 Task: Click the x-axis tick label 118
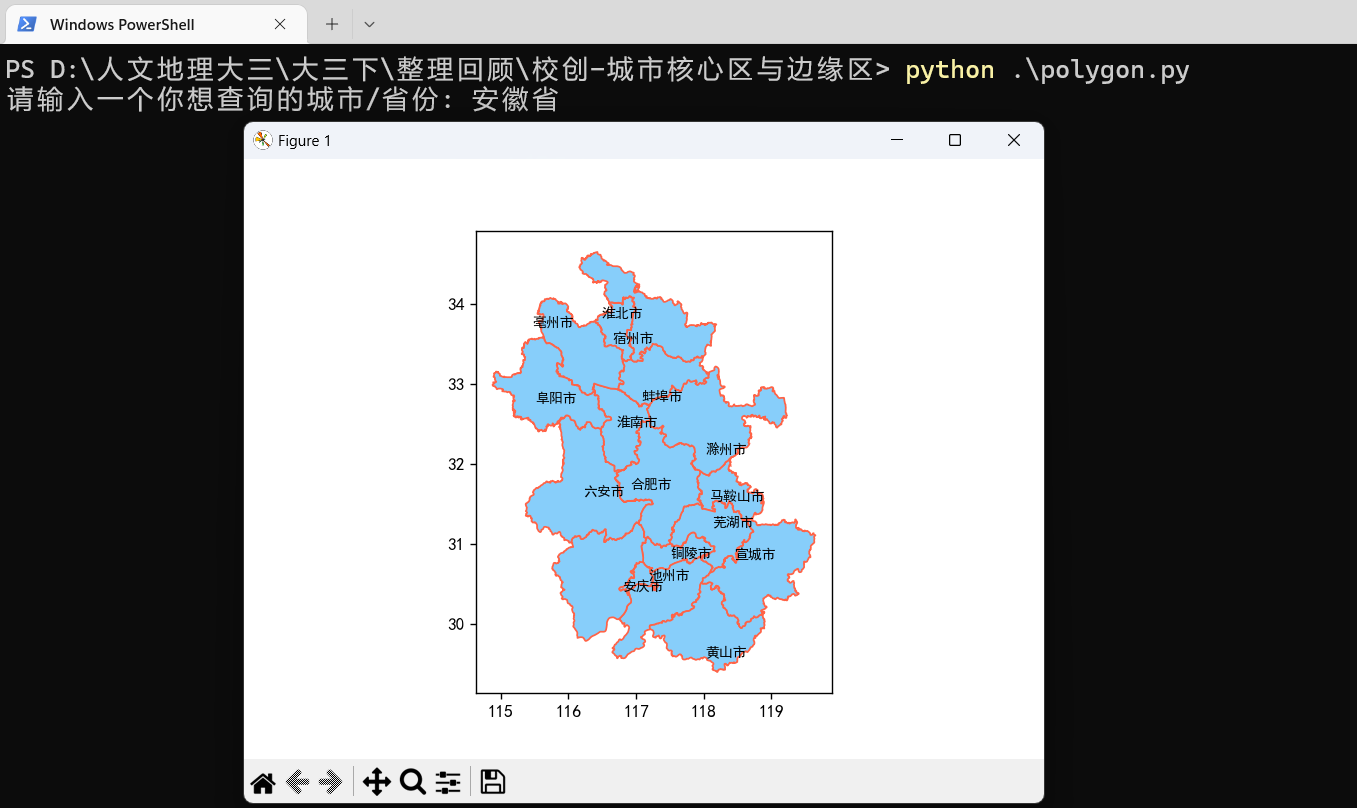click(703, 712)
